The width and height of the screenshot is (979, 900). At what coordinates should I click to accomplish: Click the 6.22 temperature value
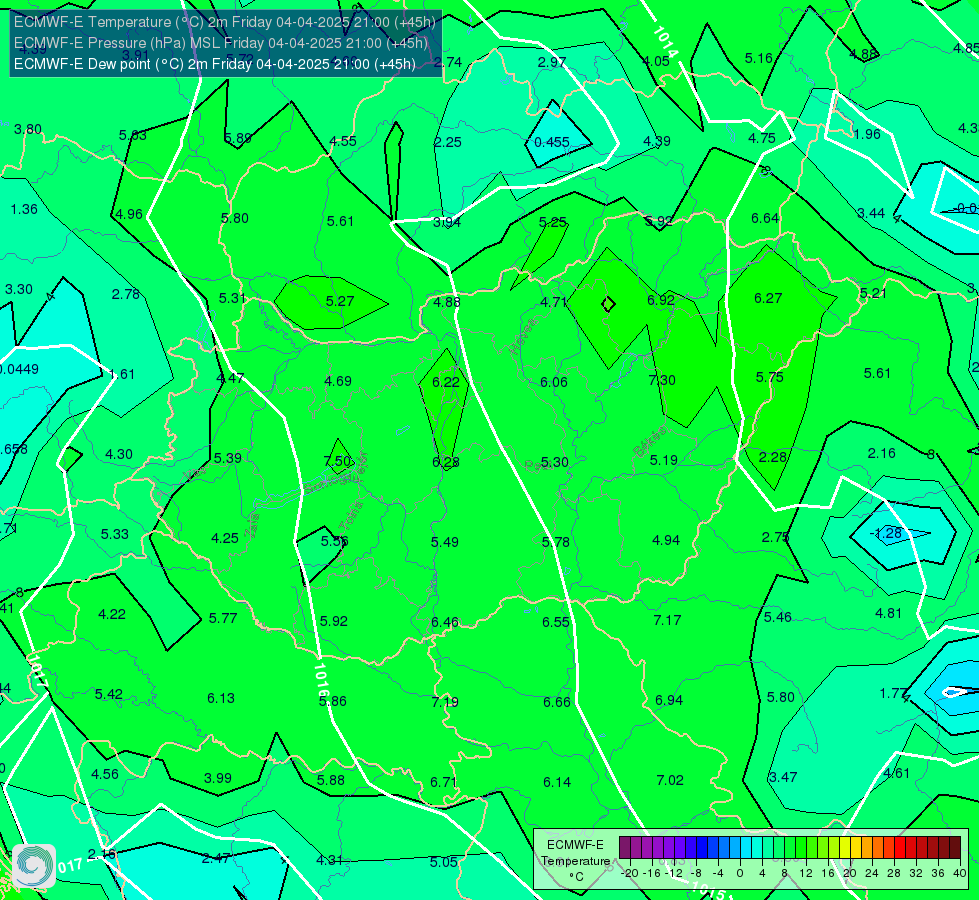(x=446, y=382)
